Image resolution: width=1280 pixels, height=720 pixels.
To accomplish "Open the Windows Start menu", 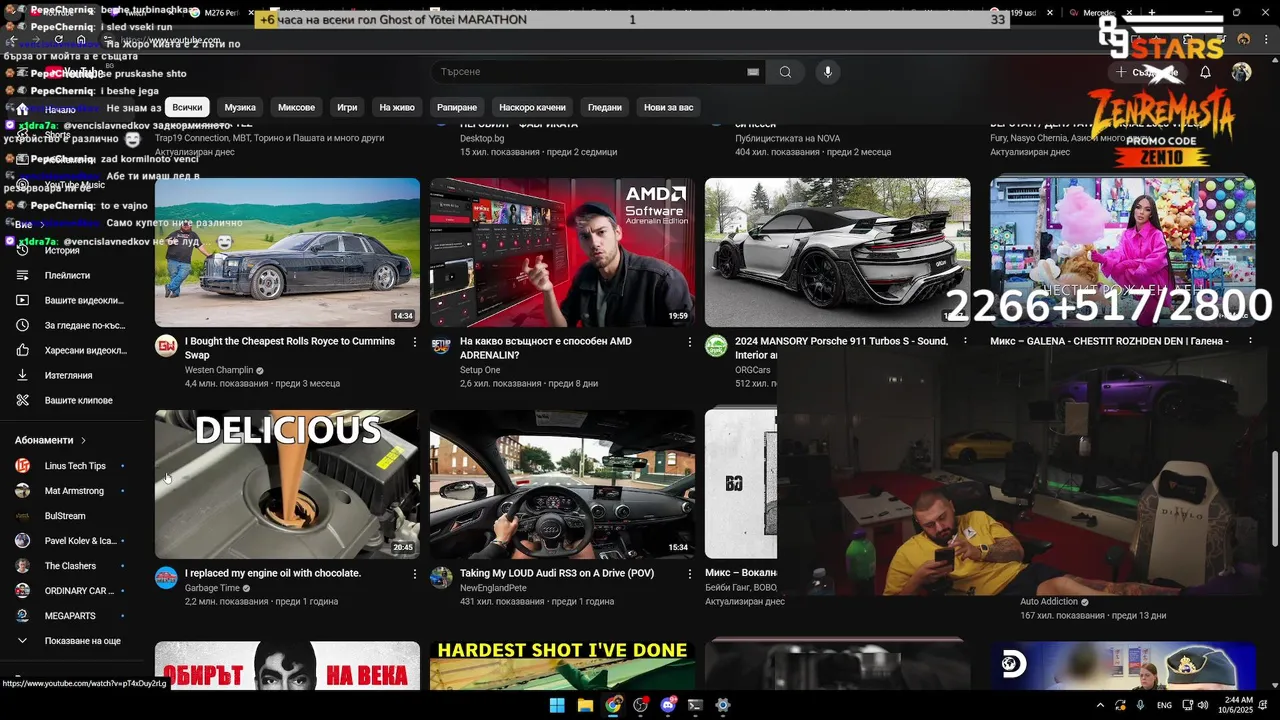I will coord(557,705).
